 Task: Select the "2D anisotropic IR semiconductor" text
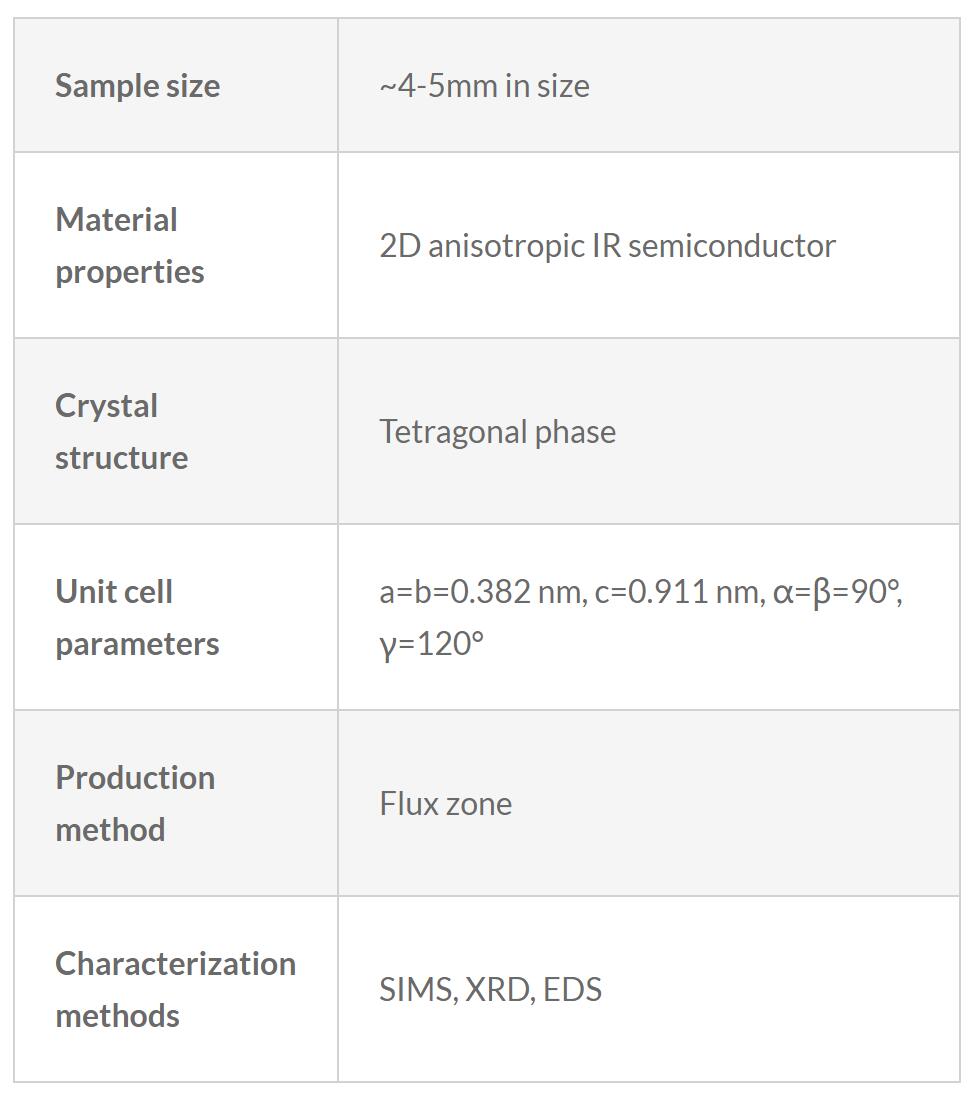(x=607, y=246)
